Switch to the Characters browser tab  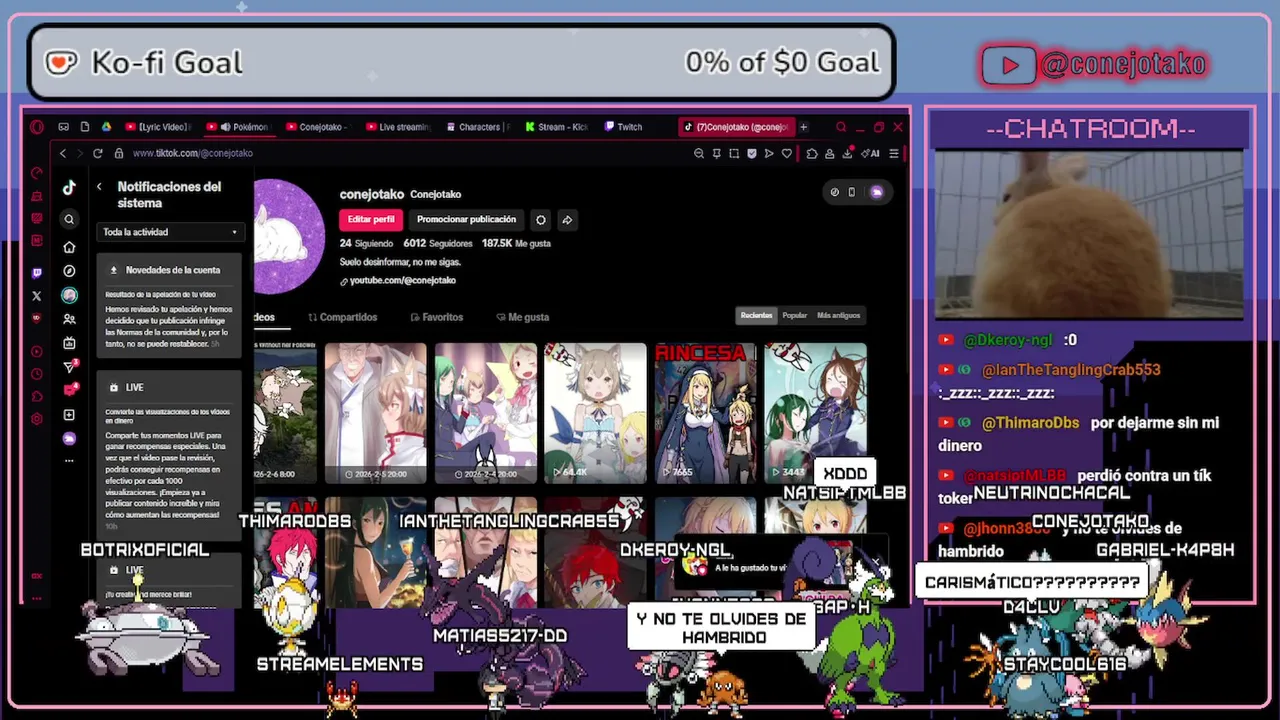[x=478, y=127]
